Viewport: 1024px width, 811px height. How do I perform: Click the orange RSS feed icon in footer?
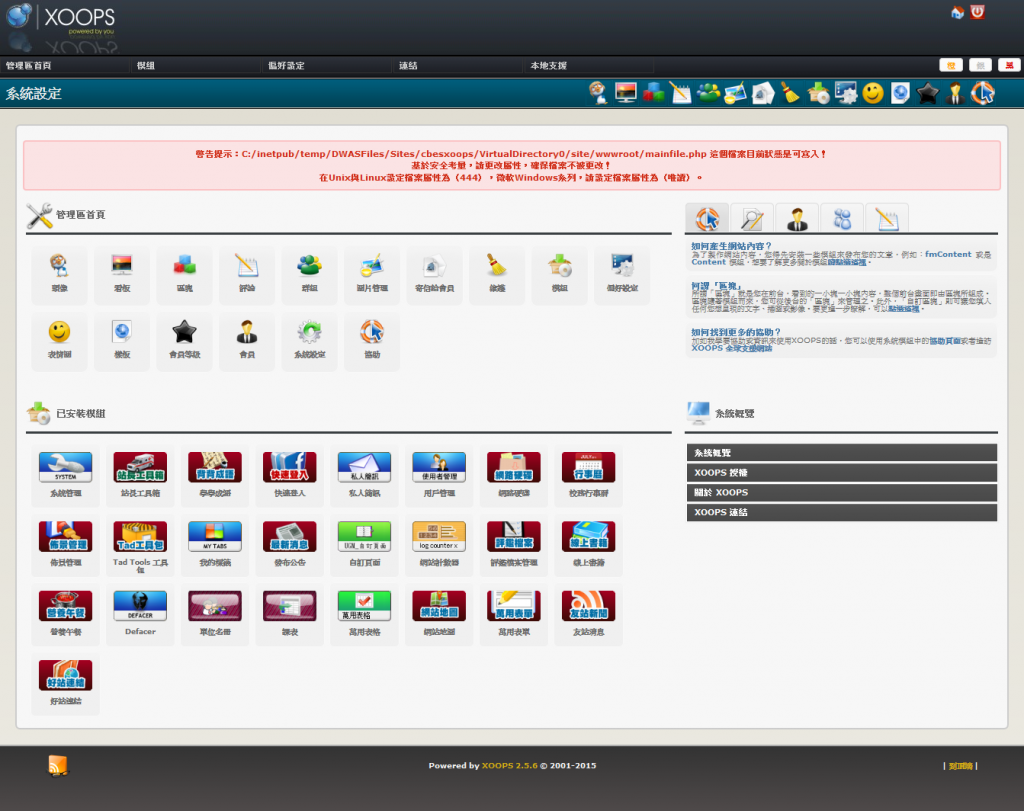[x=58, y=765]
